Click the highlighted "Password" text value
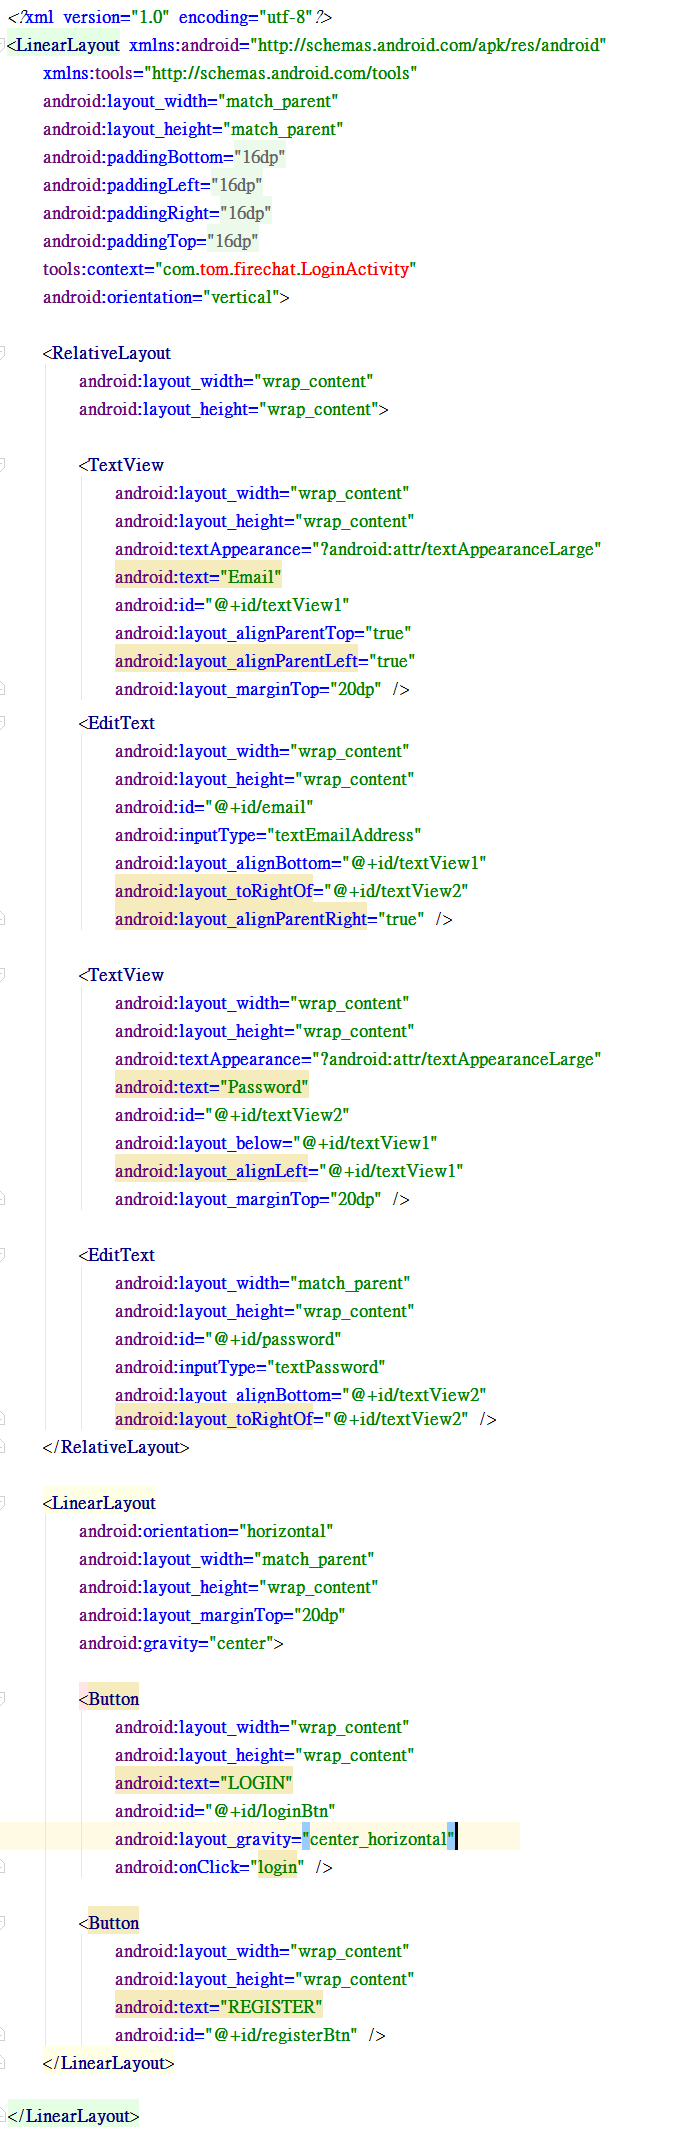The width and height of the screenshot is (674, 2136). [x=265, y=1087]
